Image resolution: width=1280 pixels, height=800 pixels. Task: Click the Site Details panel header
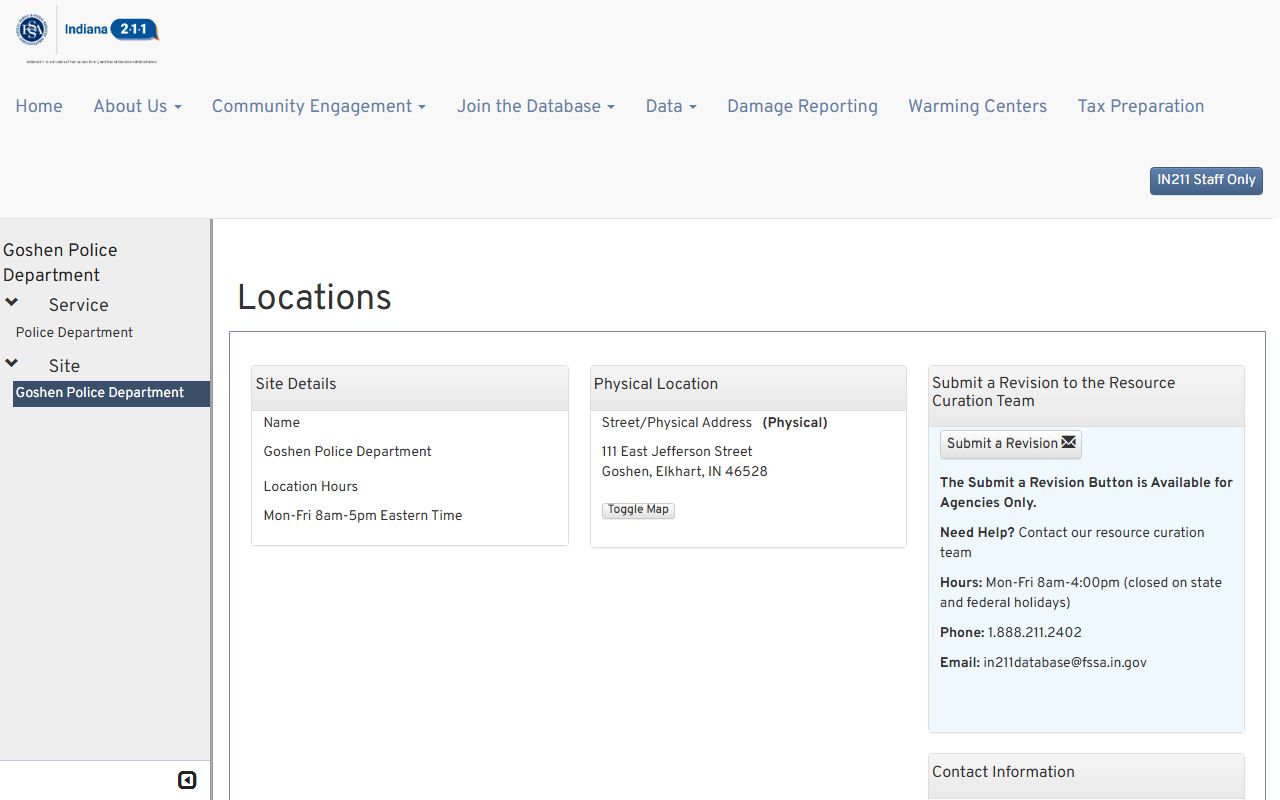click(410, 387)
